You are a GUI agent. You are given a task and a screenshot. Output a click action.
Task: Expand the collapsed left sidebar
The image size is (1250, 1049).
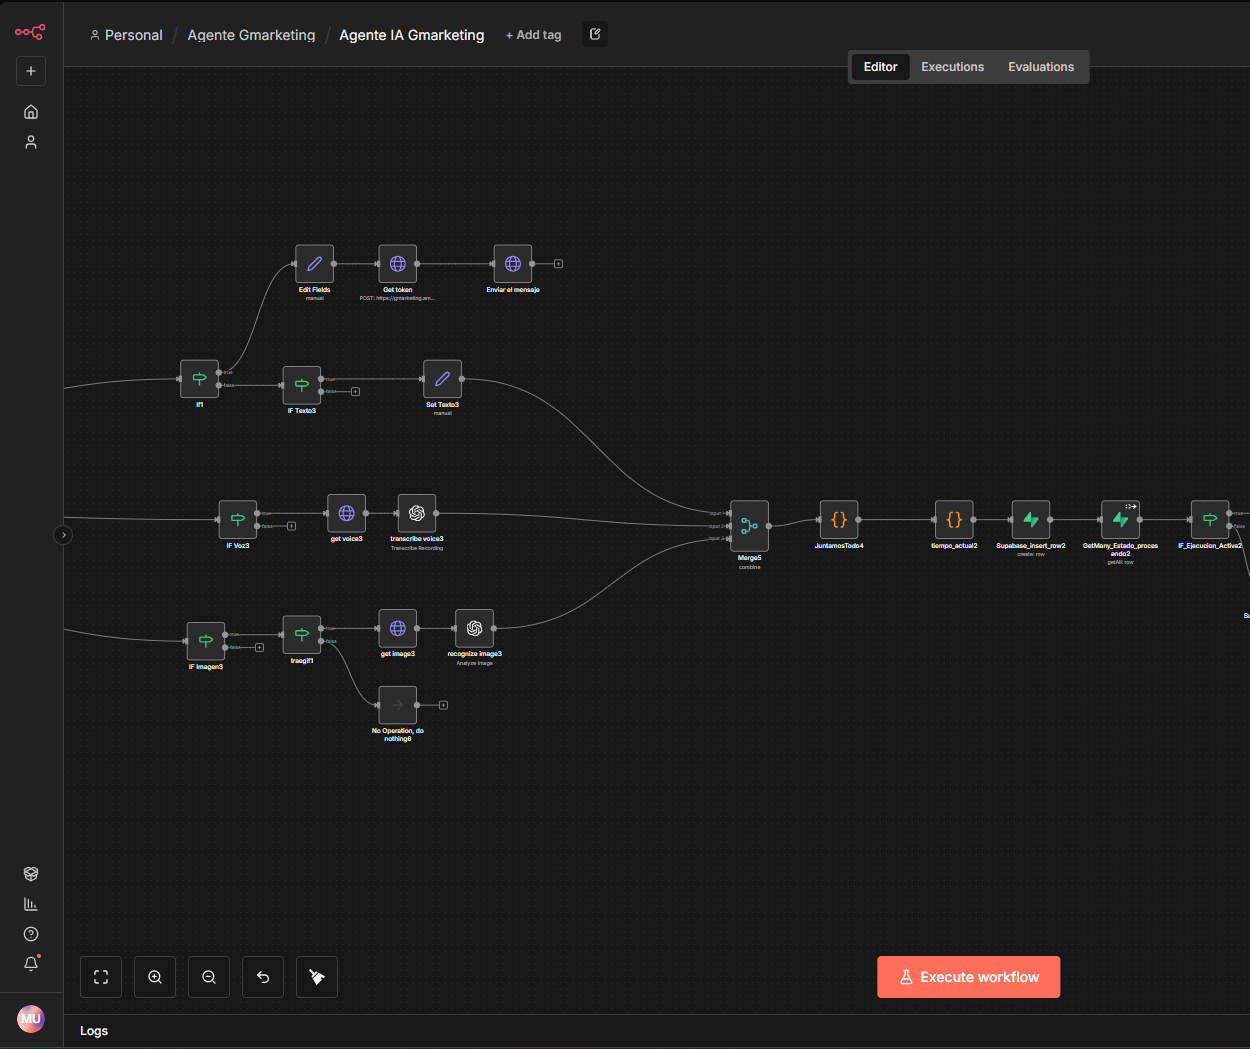pyautogui.click(x=63, y=535)
